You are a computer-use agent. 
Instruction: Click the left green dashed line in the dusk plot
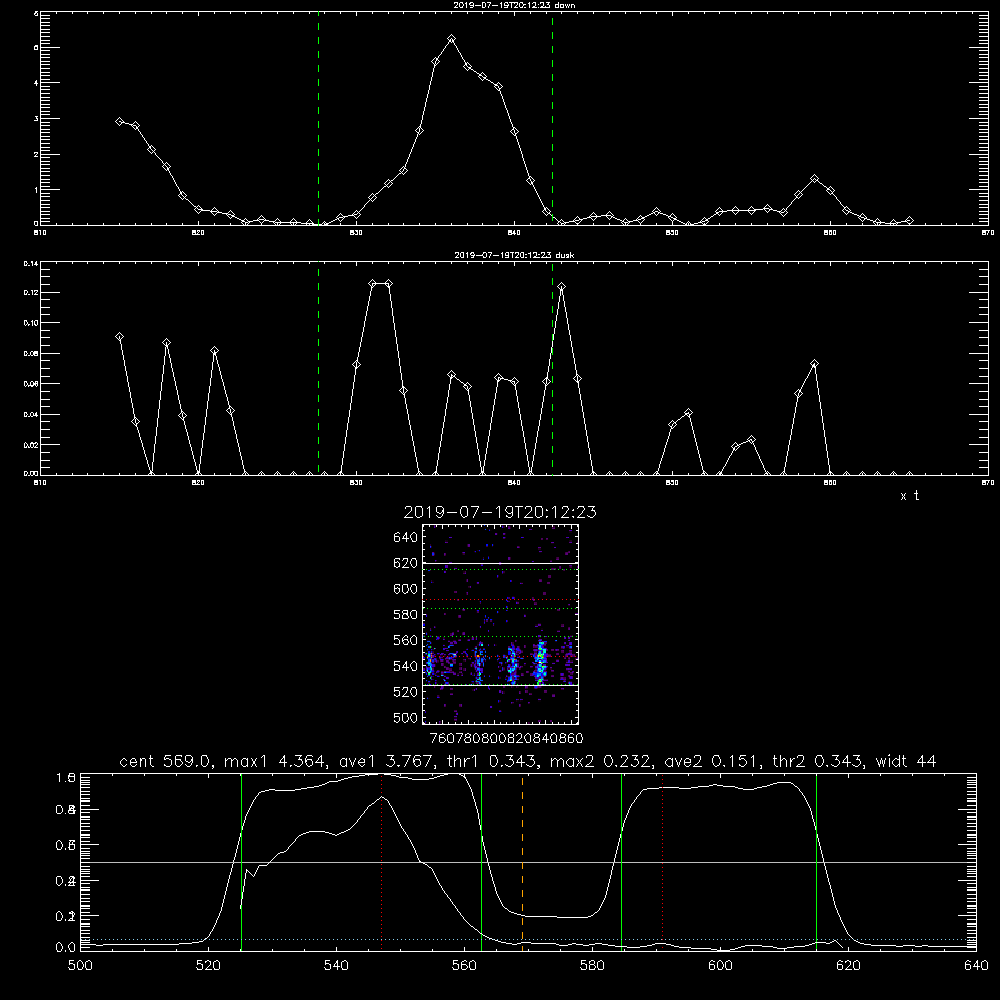pyautogui.click(x=318, y=370)
